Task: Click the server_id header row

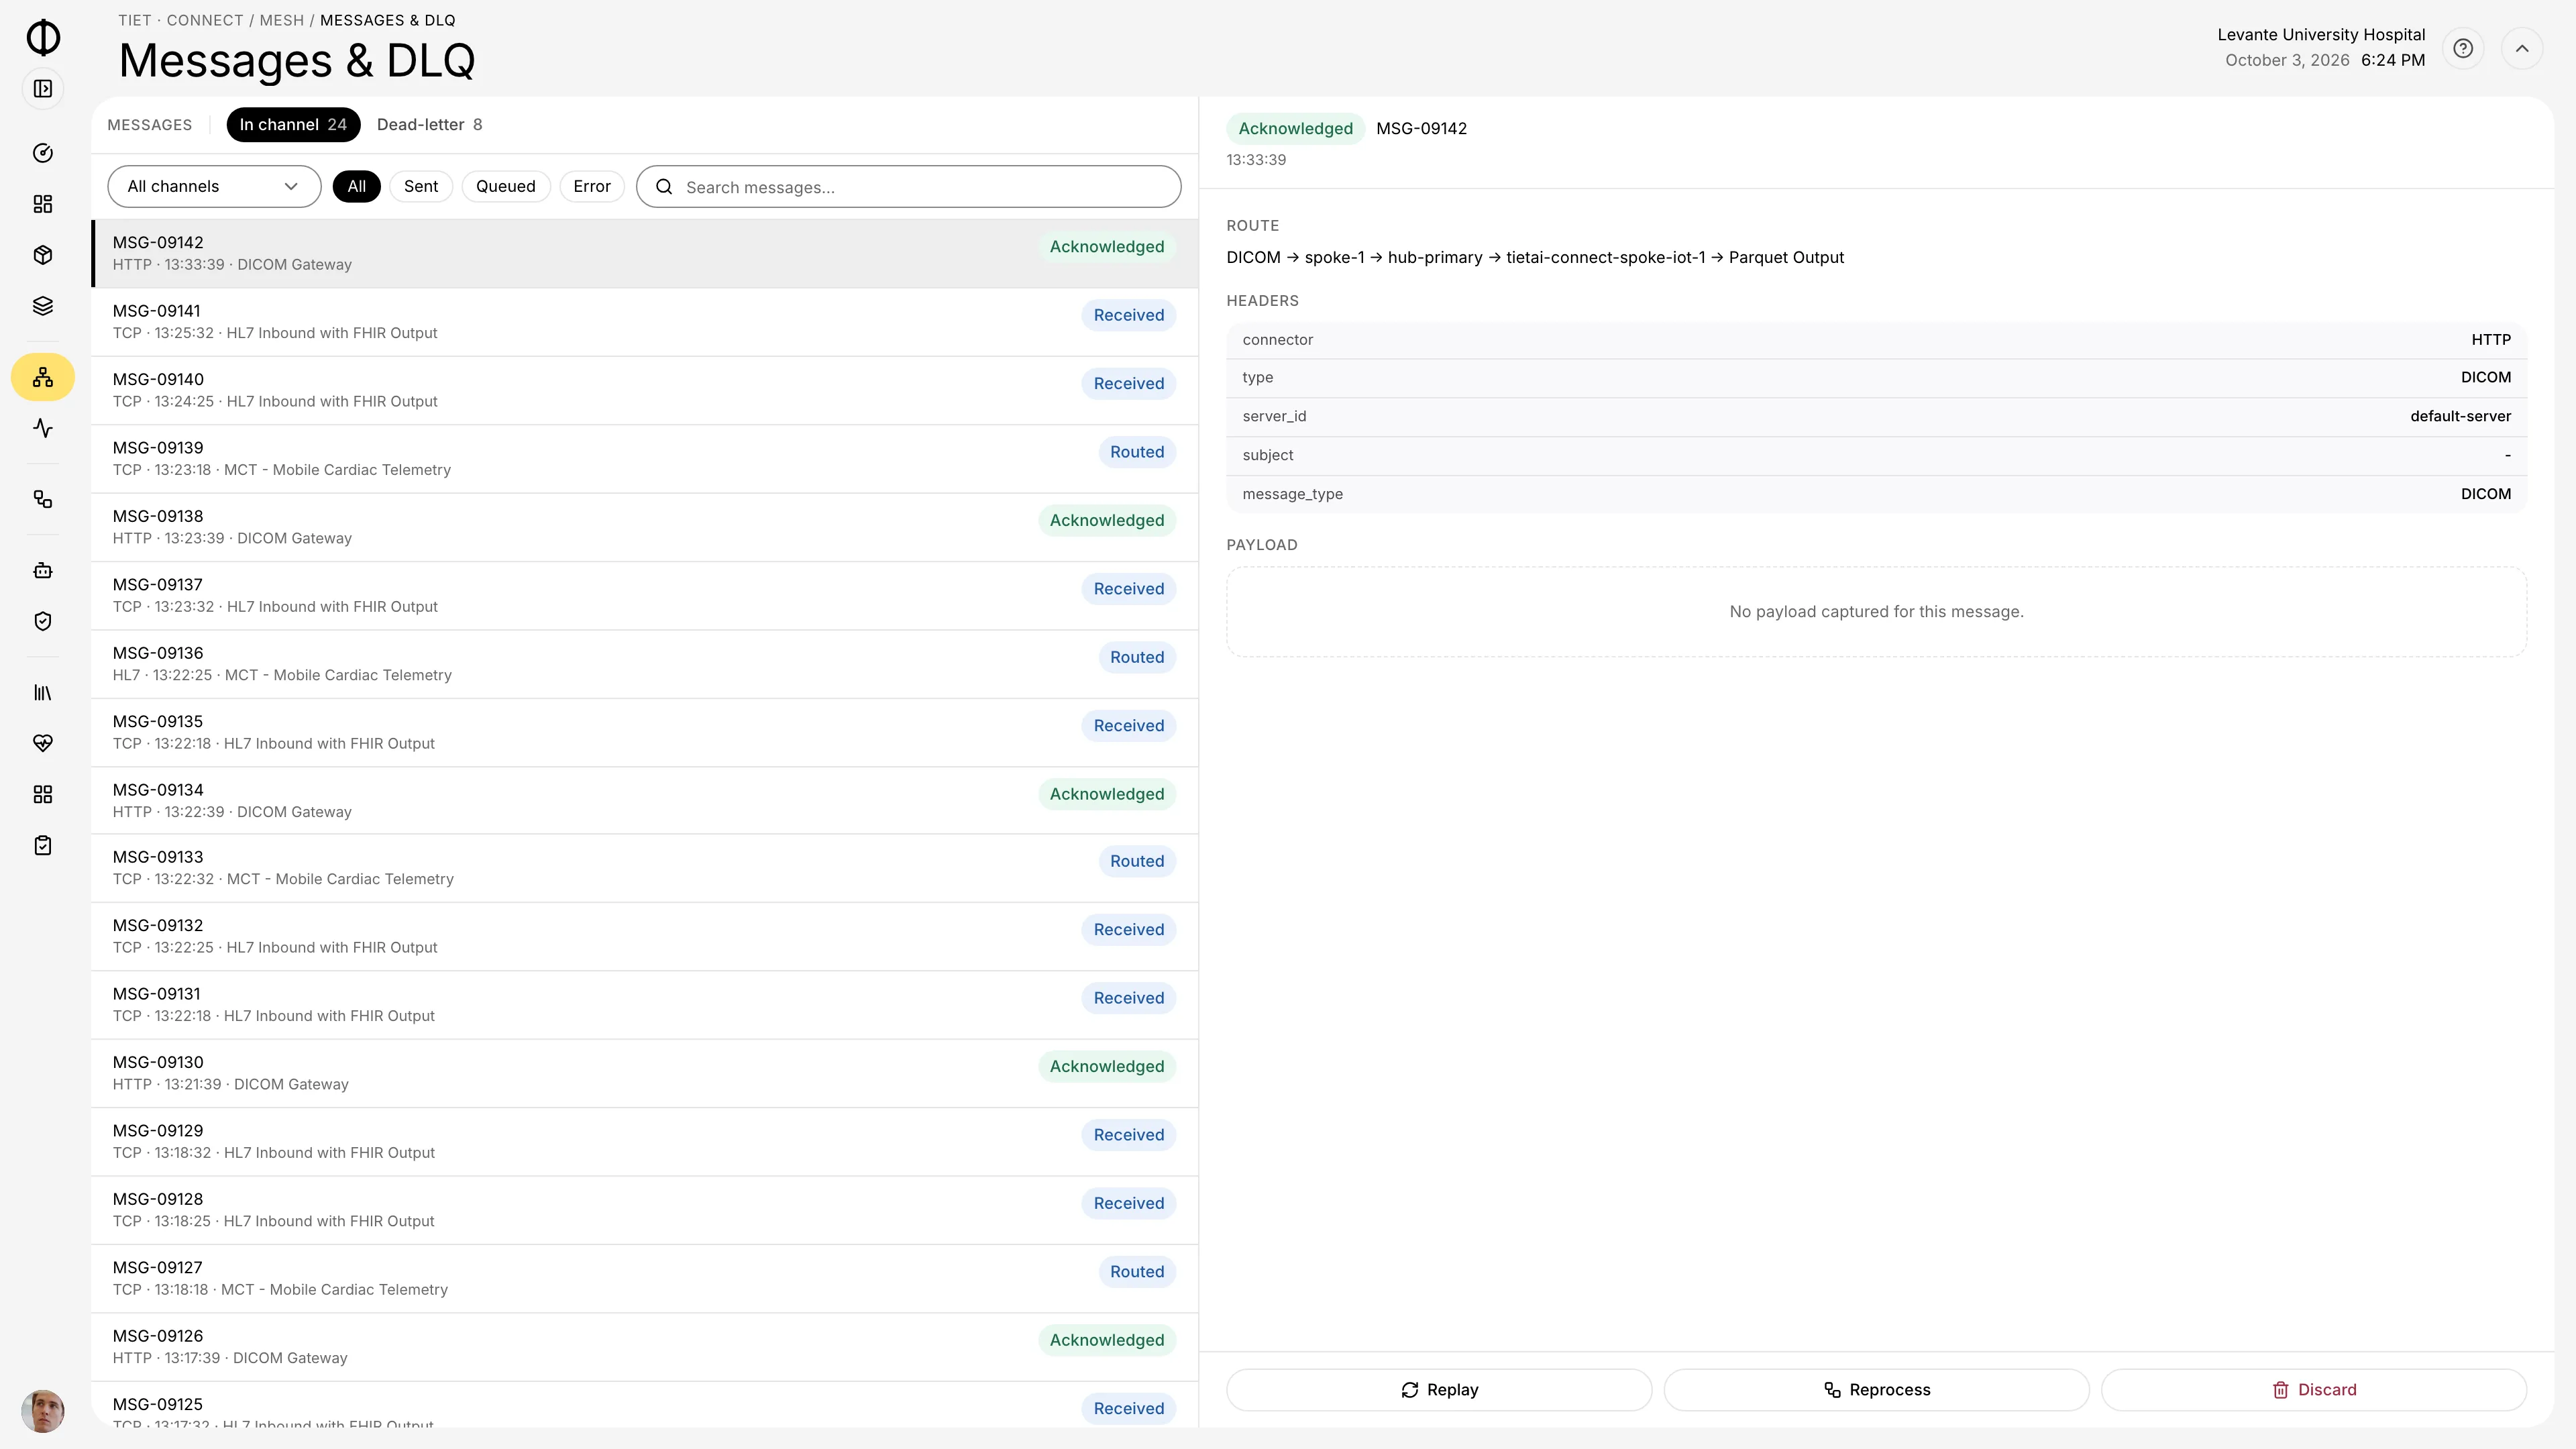Action: click(x=1877, y=417)
